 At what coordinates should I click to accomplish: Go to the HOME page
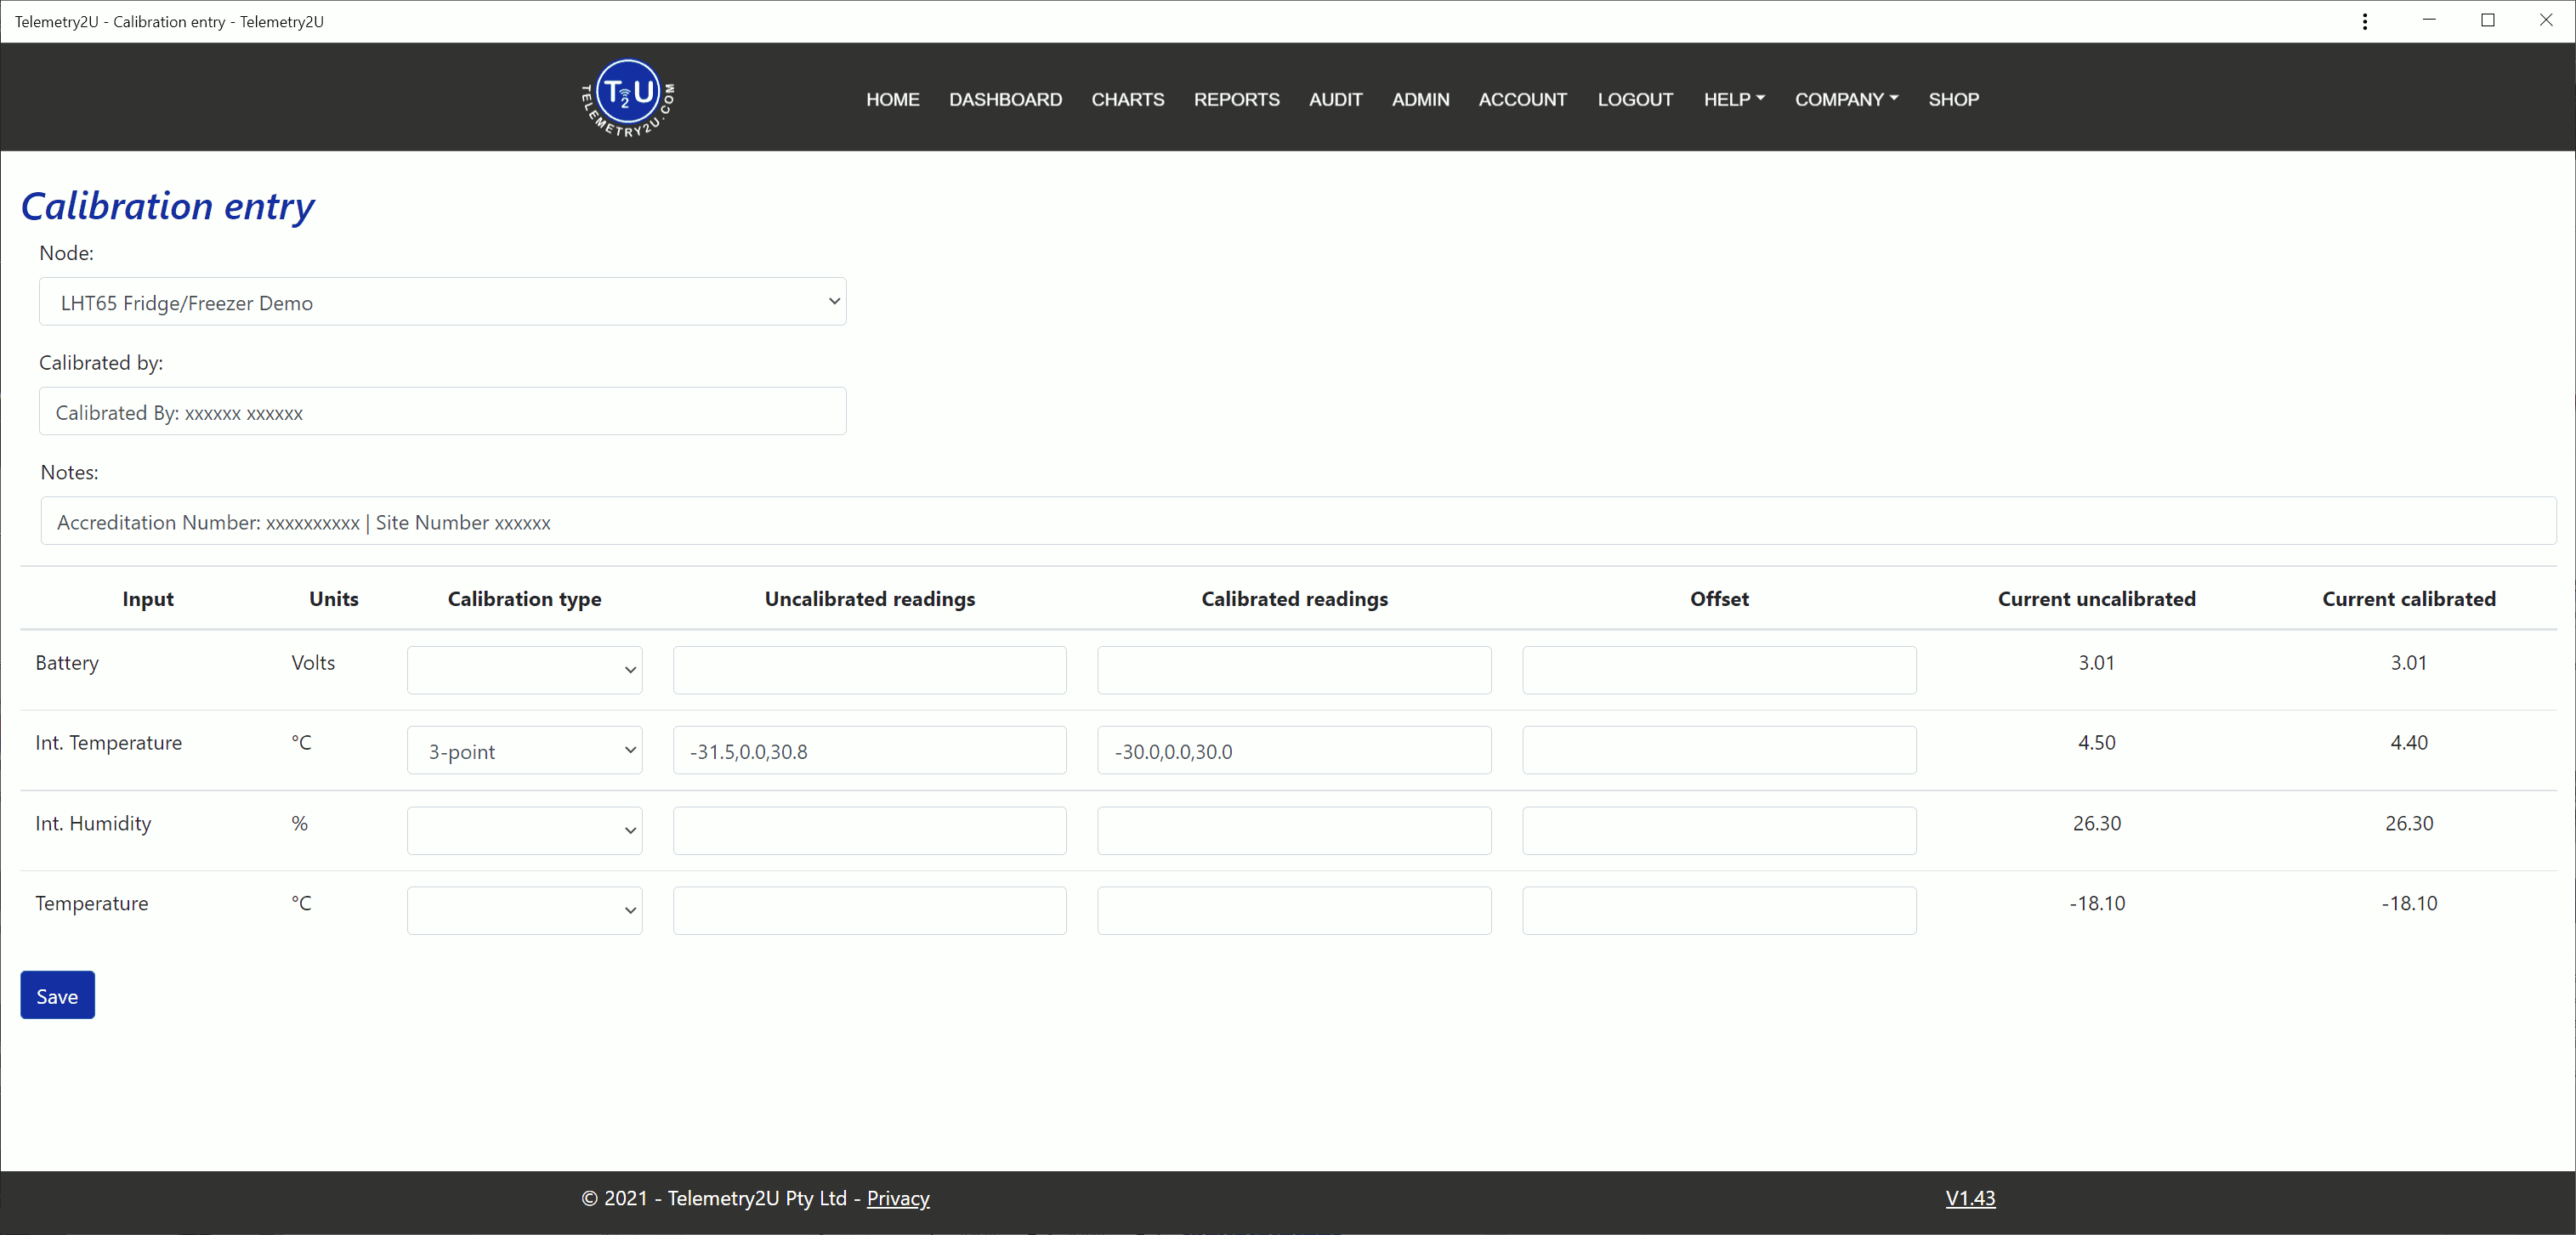click(892, 99)
